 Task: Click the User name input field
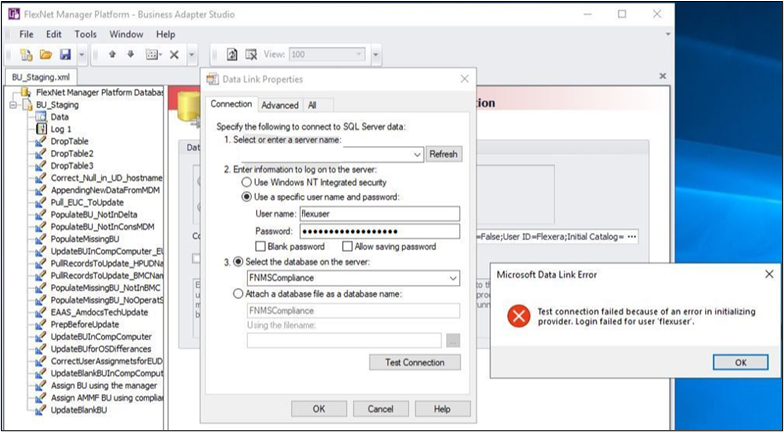point(383,213)
